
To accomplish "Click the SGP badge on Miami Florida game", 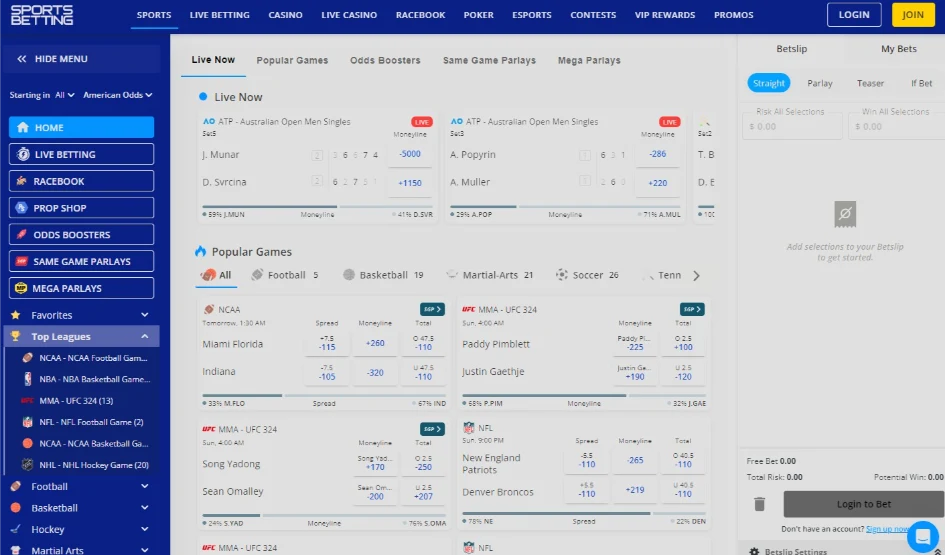I will pos(432,309).
